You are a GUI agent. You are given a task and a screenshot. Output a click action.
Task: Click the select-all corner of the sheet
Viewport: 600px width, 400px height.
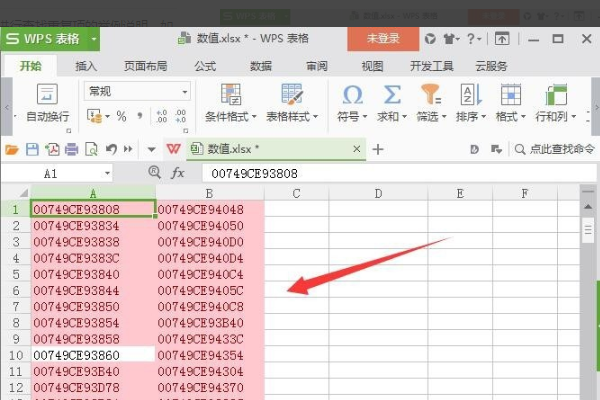[x=23, y=193]
